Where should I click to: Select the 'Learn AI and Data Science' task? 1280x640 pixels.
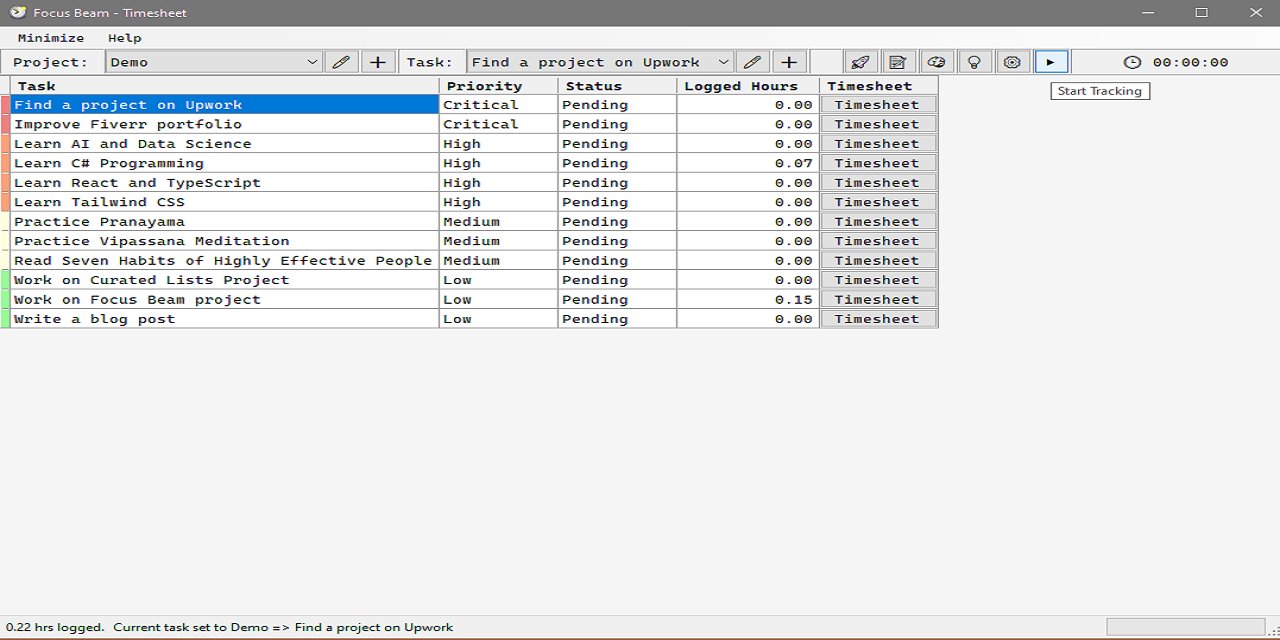tap(224, 144)
